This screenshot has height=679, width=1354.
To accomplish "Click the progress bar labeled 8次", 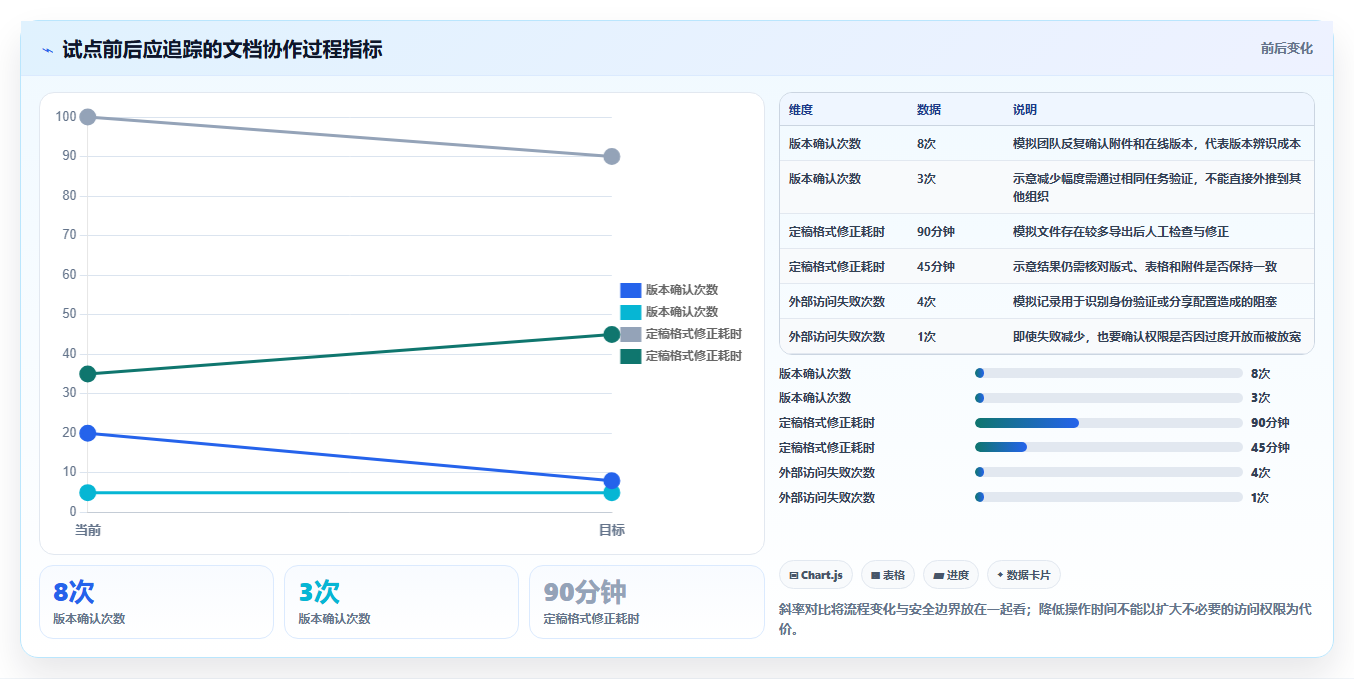I will click(1109, 373).
